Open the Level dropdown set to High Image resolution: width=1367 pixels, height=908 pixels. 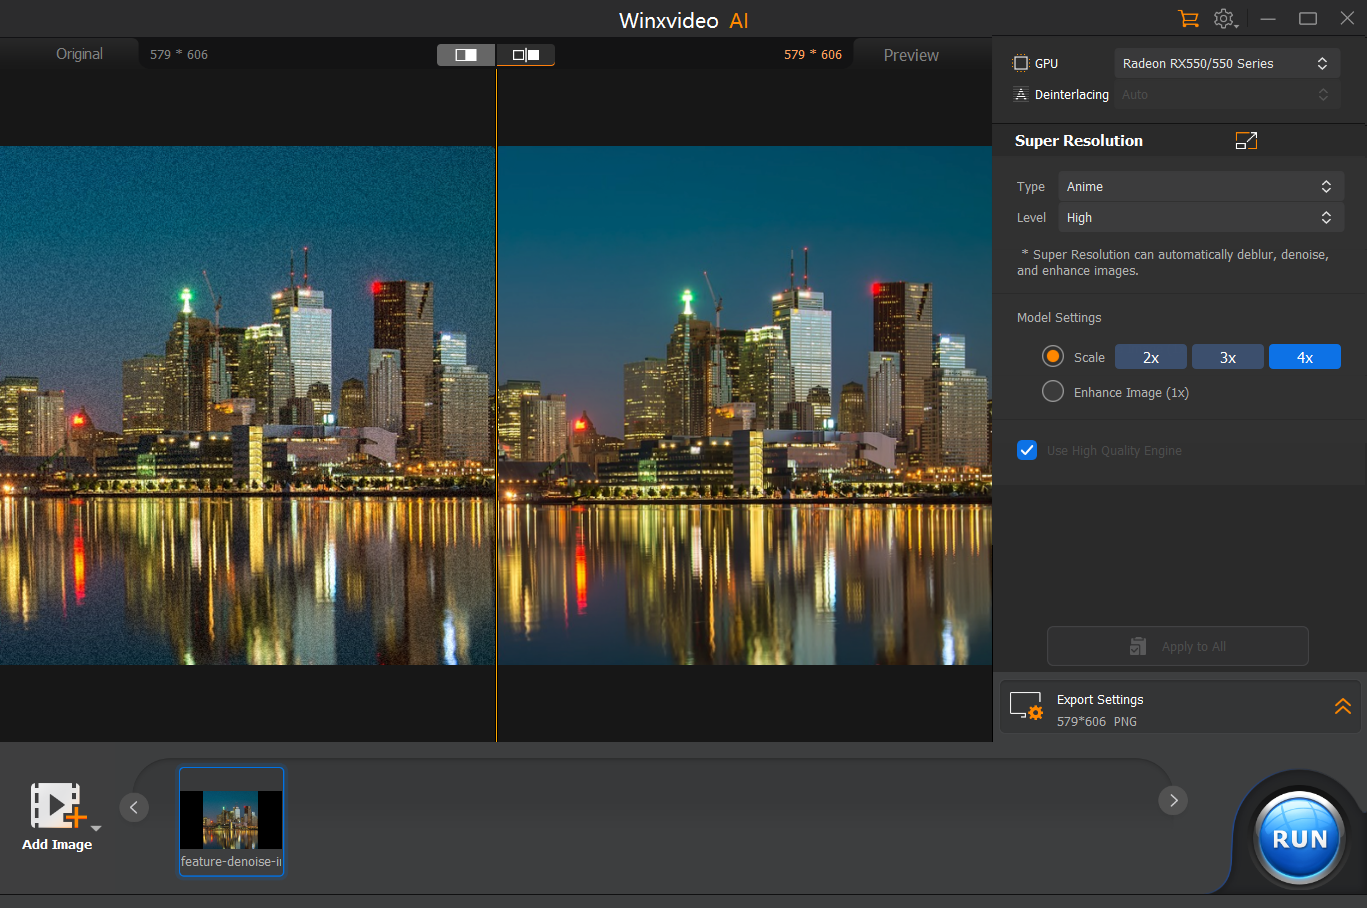[x=1200, y=218]
